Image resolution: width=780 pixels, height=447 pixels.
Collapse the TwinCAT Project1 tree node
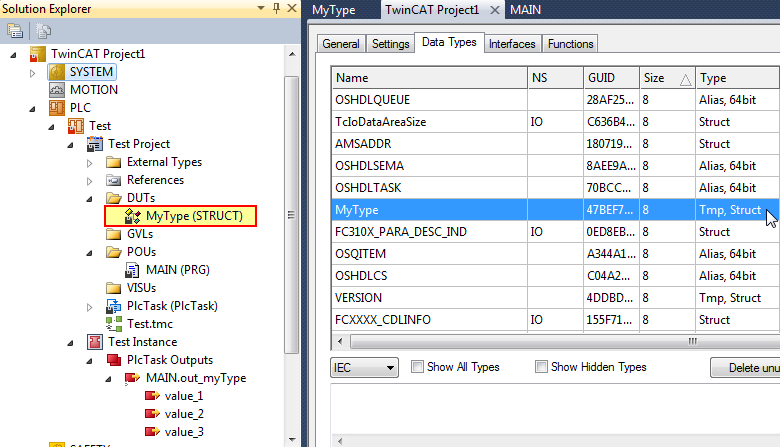pyautogui.click(x=13, y=55)
